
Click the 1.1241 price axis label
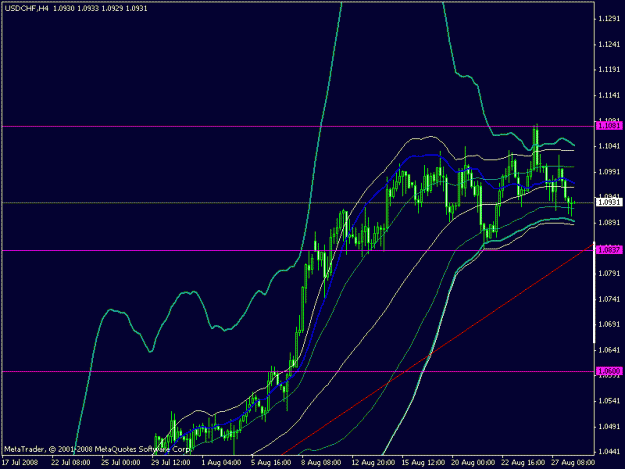(x=609, y=44)
